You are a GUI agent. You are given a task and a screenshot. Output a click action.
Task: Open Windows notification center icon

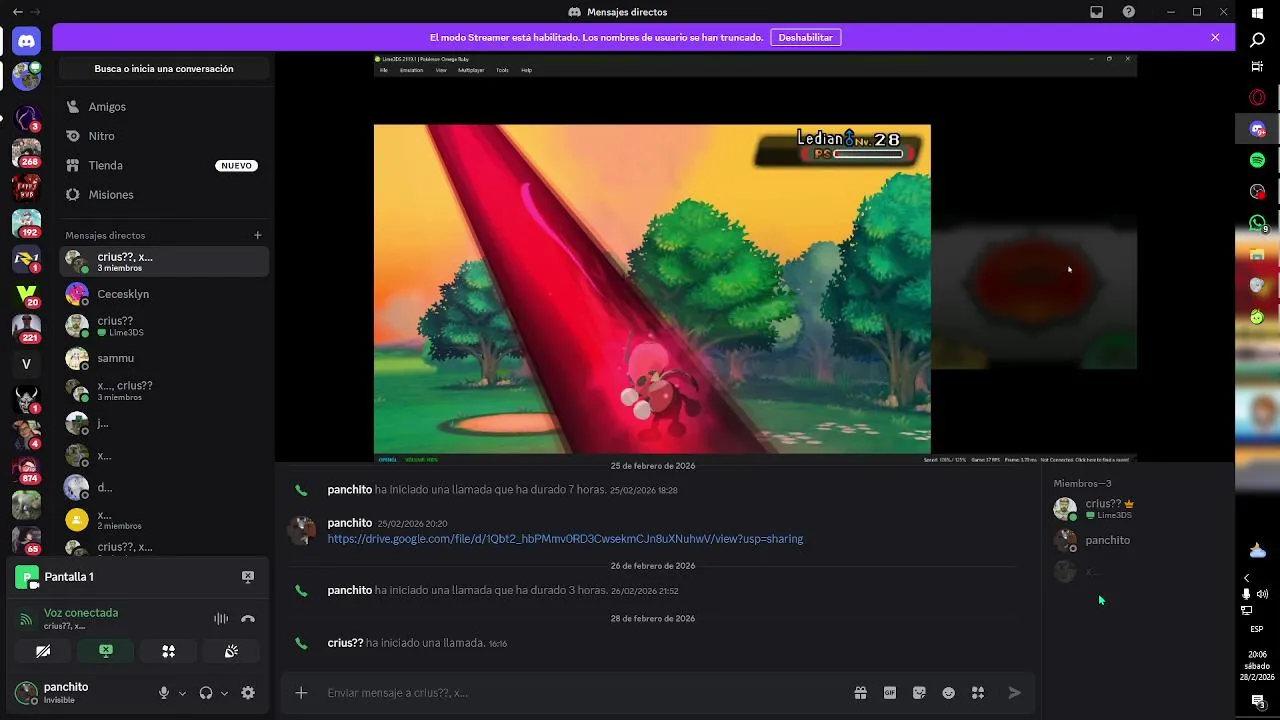pyautogui.click(x=1258, y=702)
